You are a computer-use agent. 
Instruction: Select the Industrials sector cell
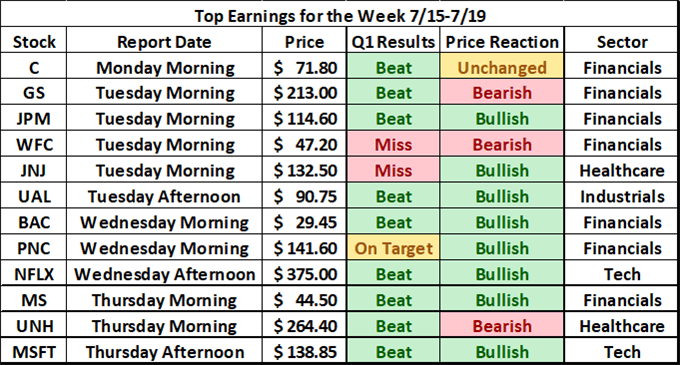coord(622,196)
